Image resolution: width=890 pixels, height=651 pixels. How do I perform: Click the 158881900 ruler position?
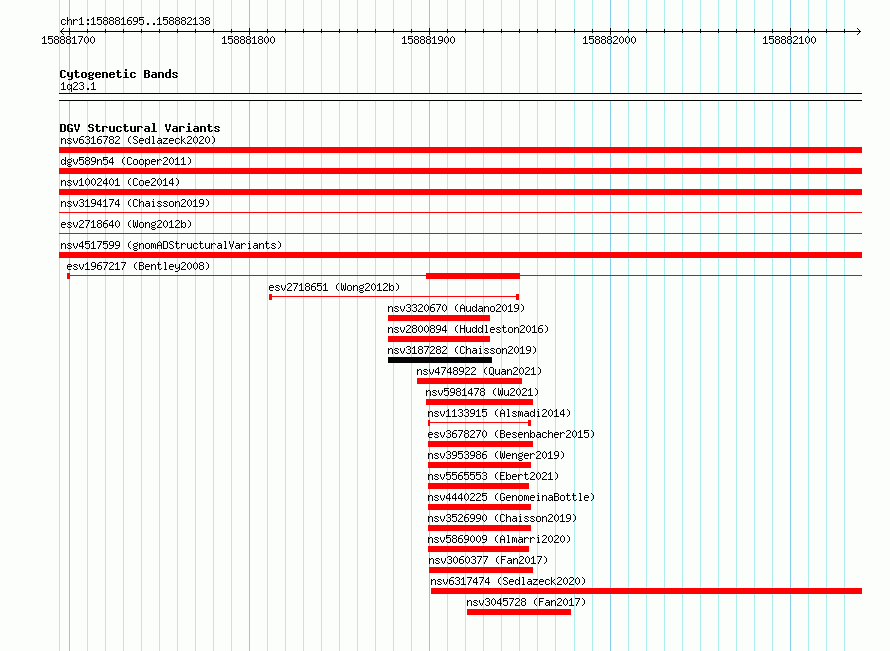pos(428,40)
